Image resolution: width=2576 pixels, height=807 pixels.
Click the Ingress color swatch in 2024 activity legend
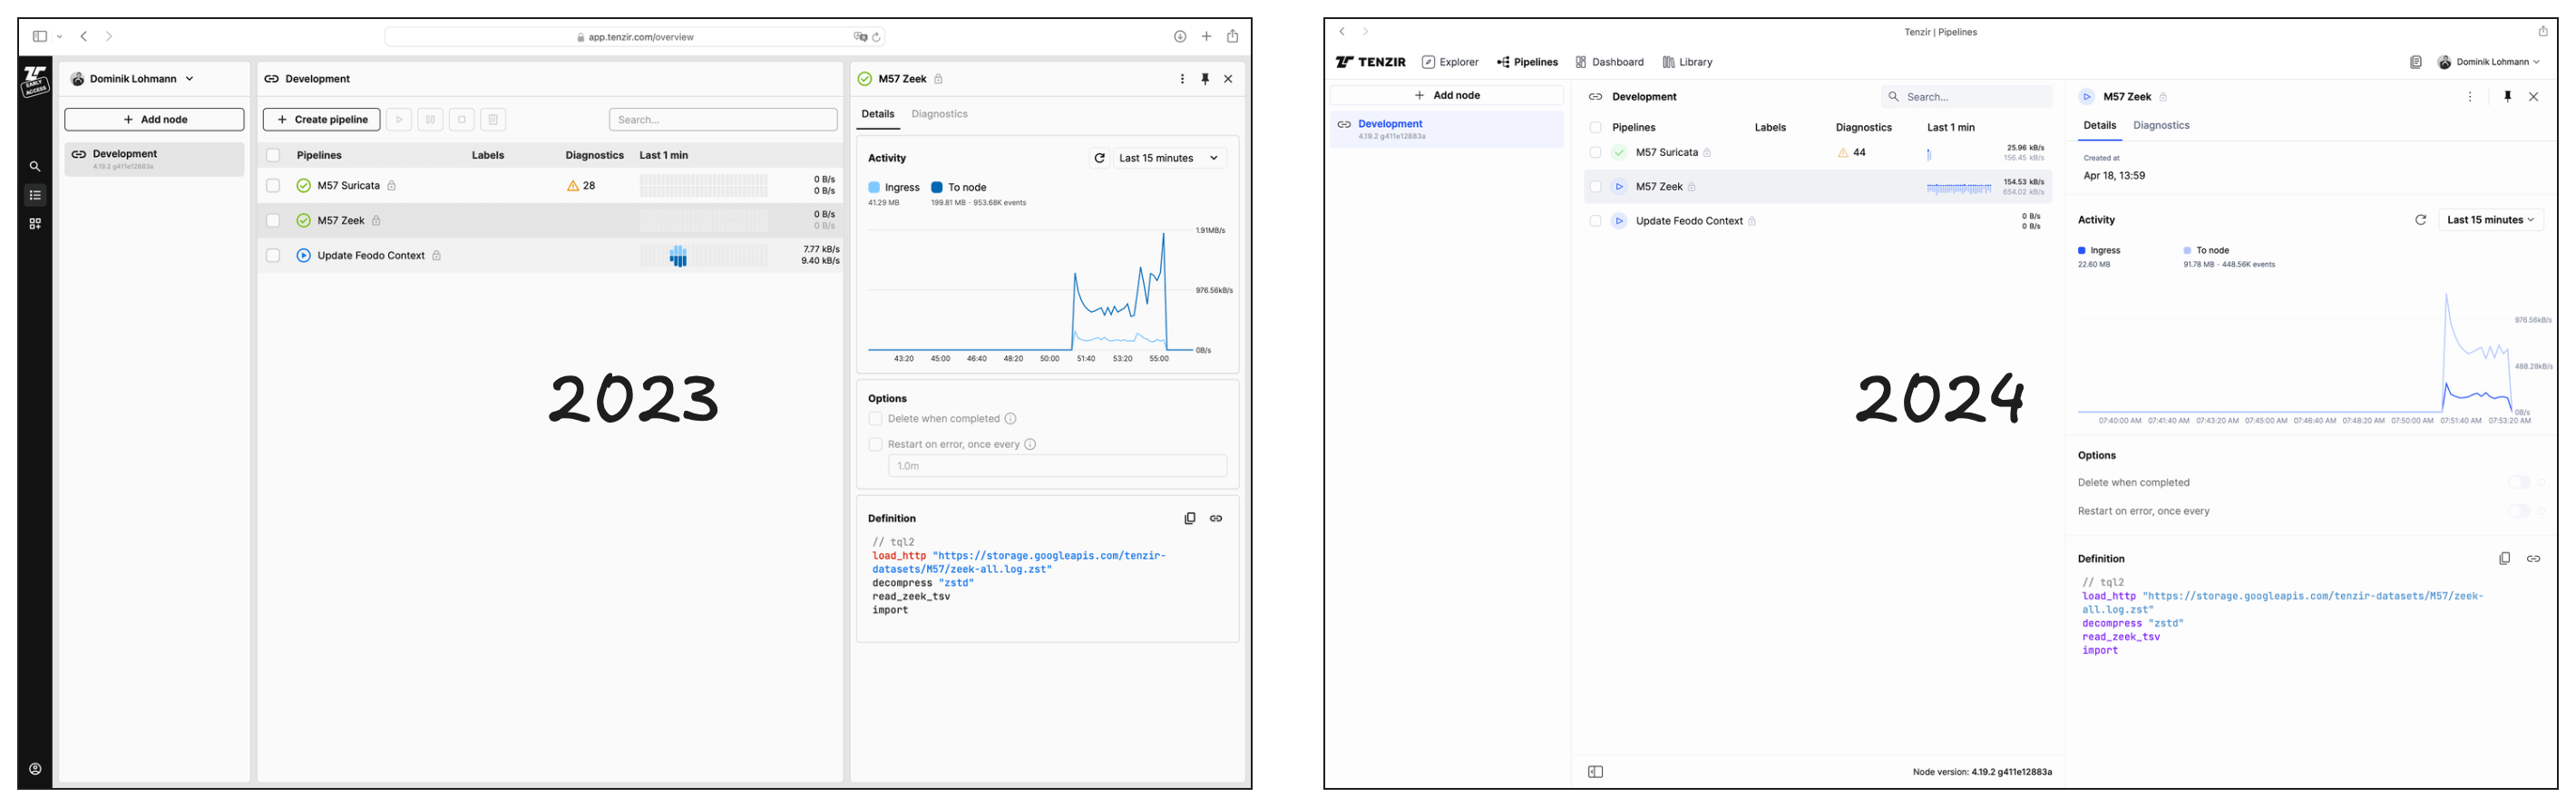[2081, 251]
